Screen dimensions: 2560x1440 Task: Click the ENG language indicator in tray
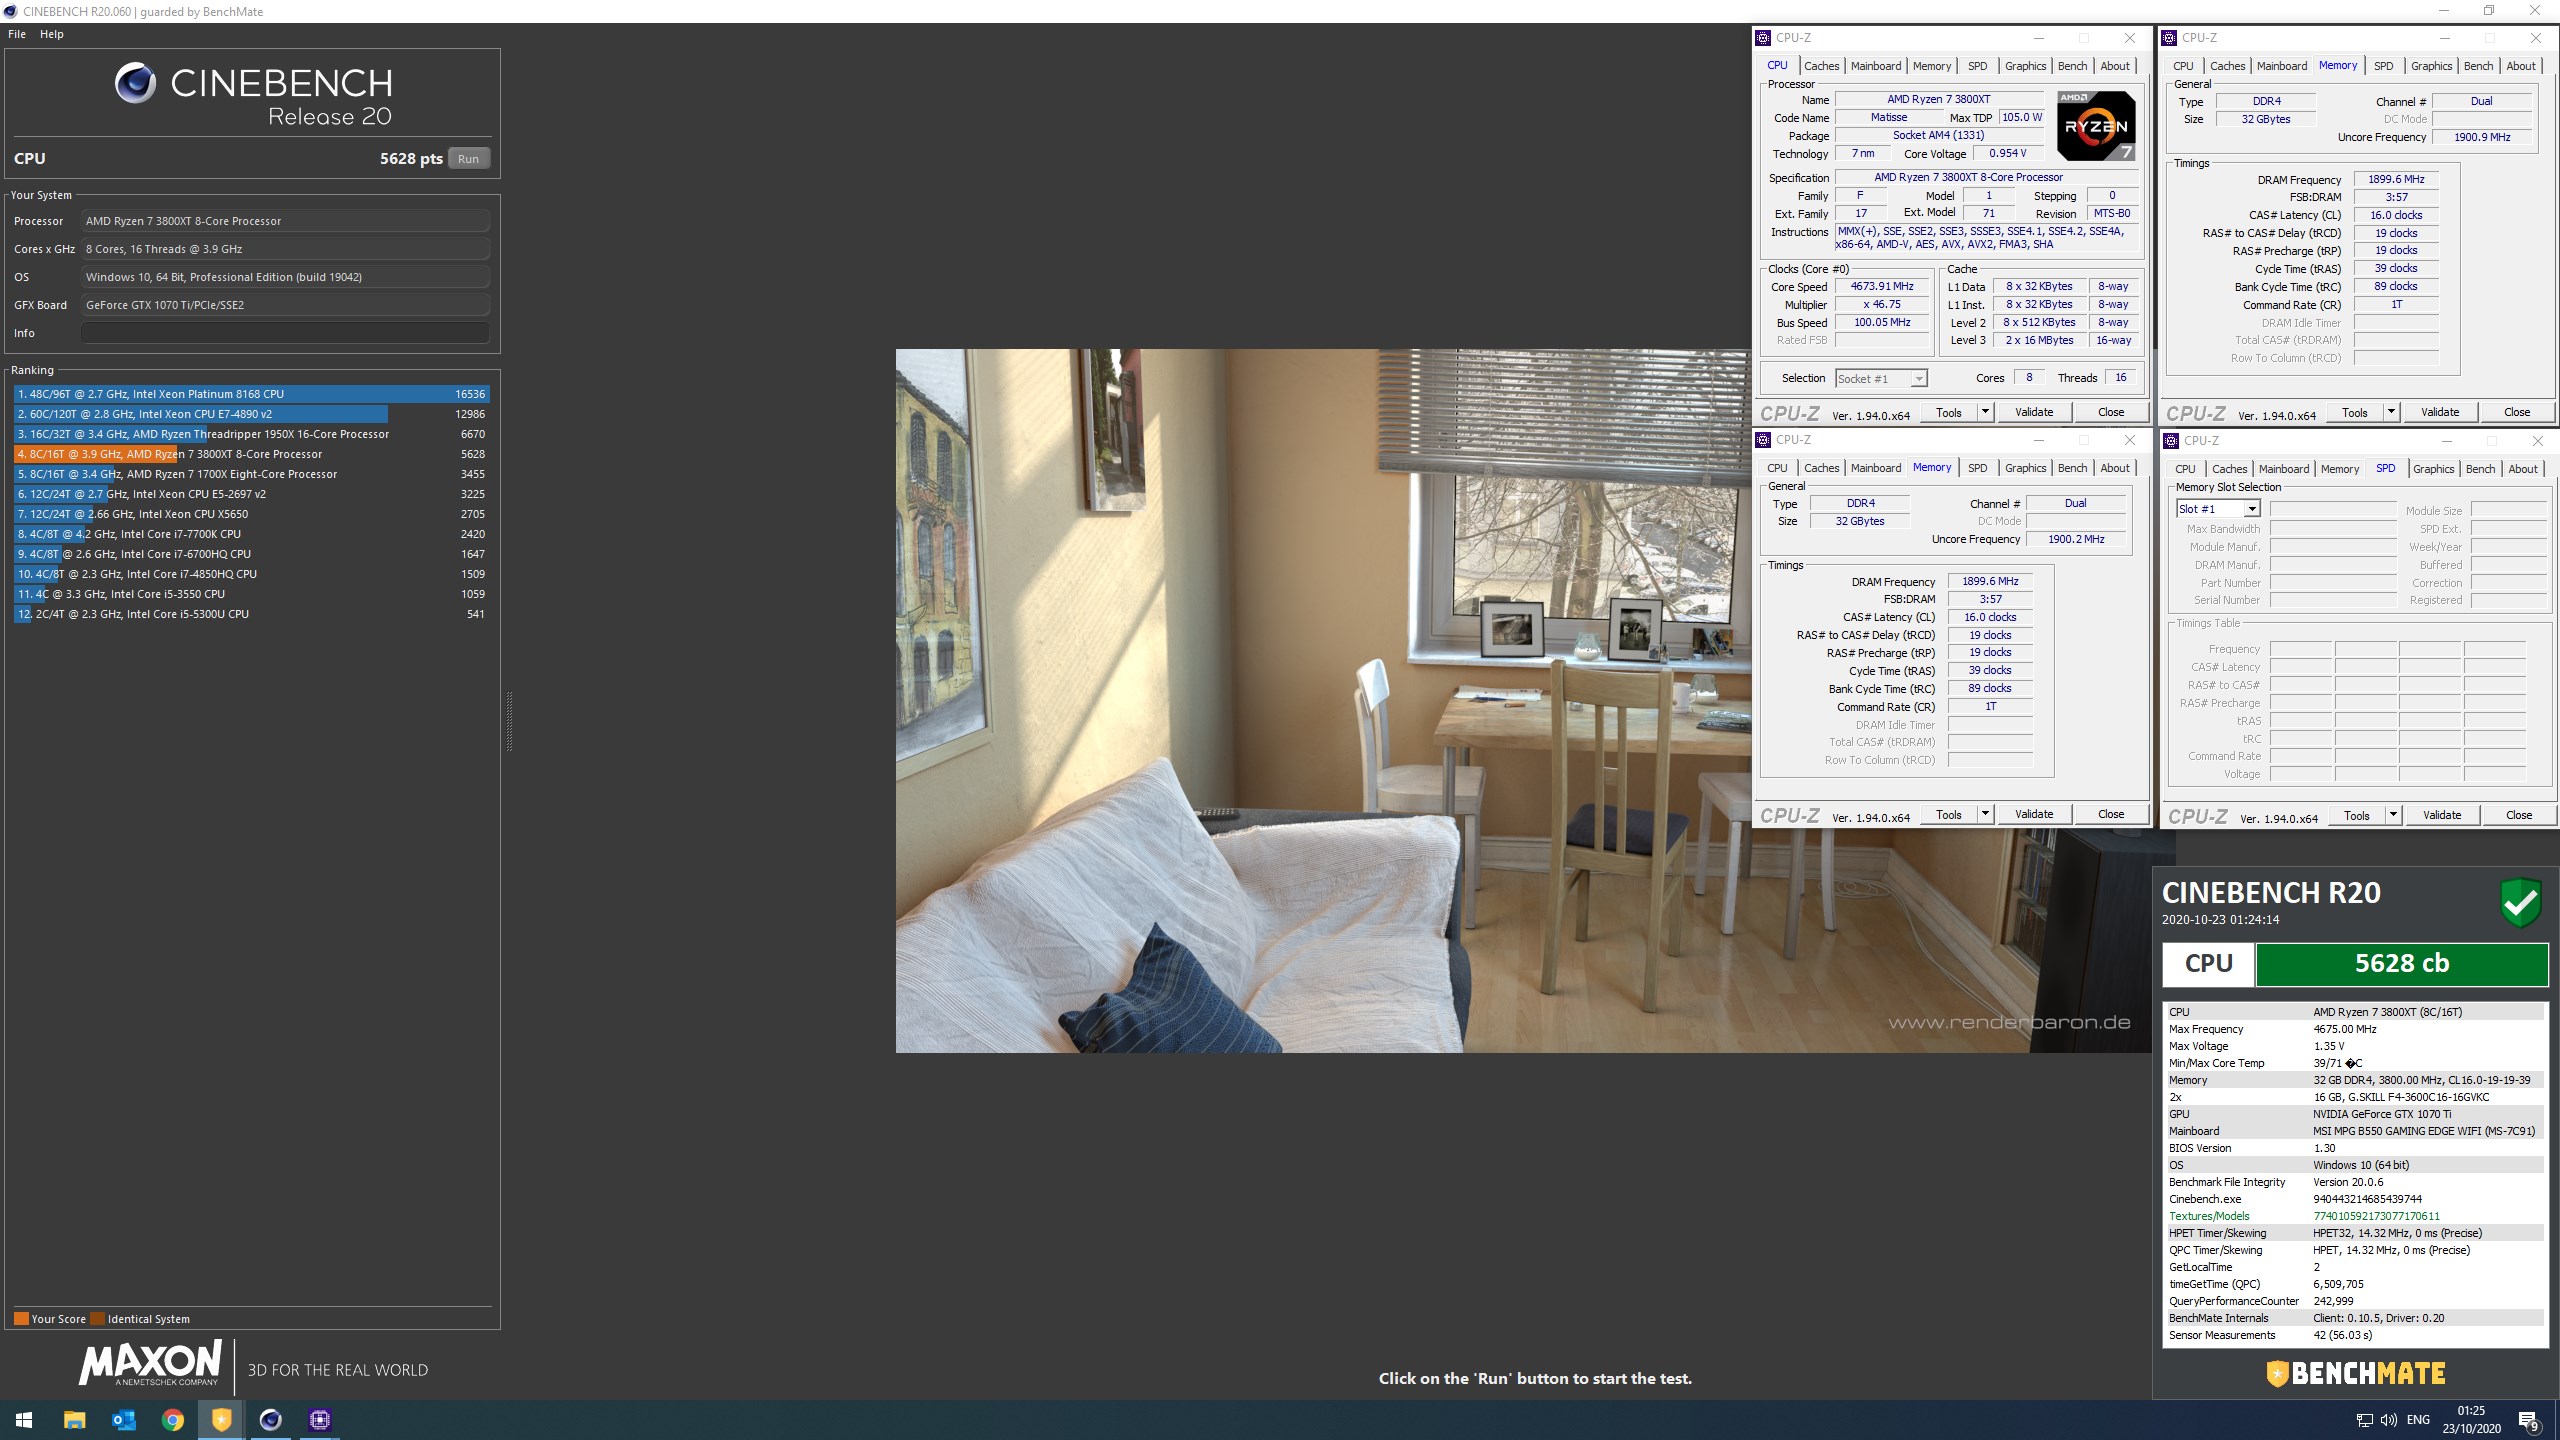(x=2418, y=1420)
